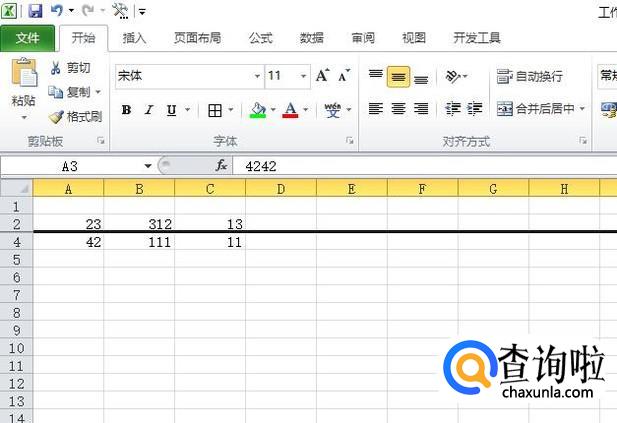
Task: Toggle Italic formatting
Action: click(149, 110)
